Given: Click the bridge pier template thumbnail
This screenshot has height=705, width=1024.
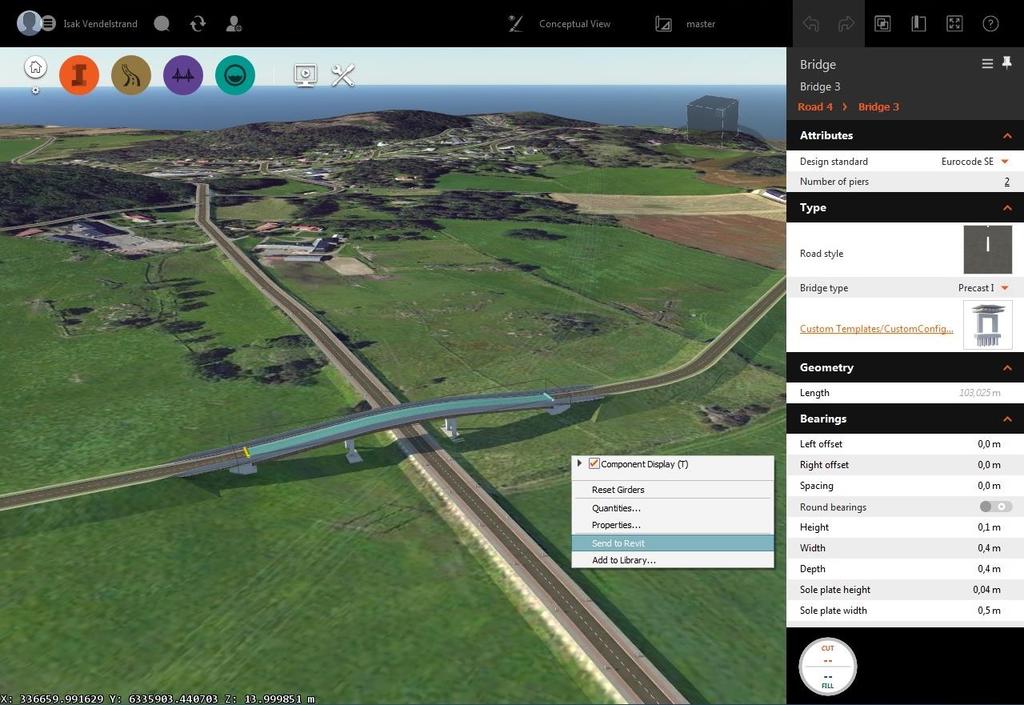Looking at the screenshot, I should [x=987, y=324].
